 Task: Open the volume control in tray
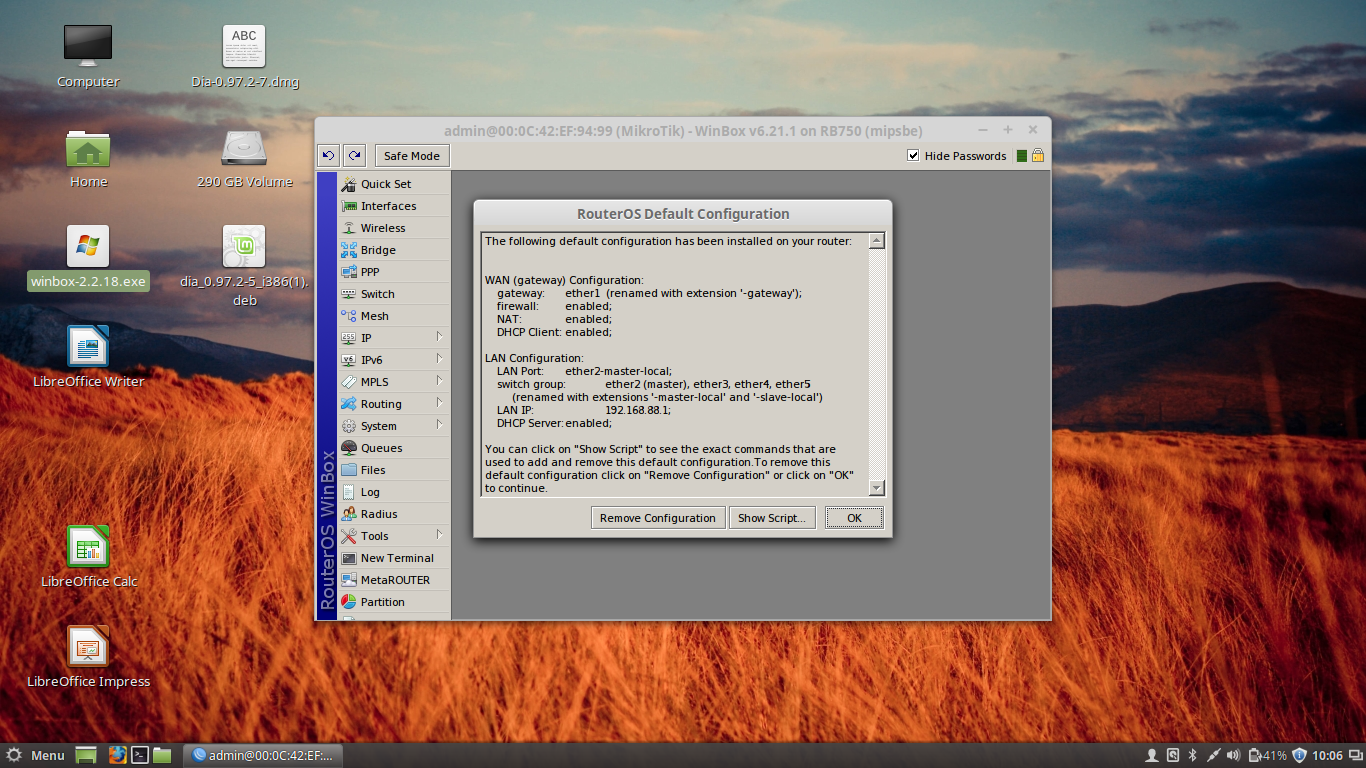click(x=1232, y=755)
